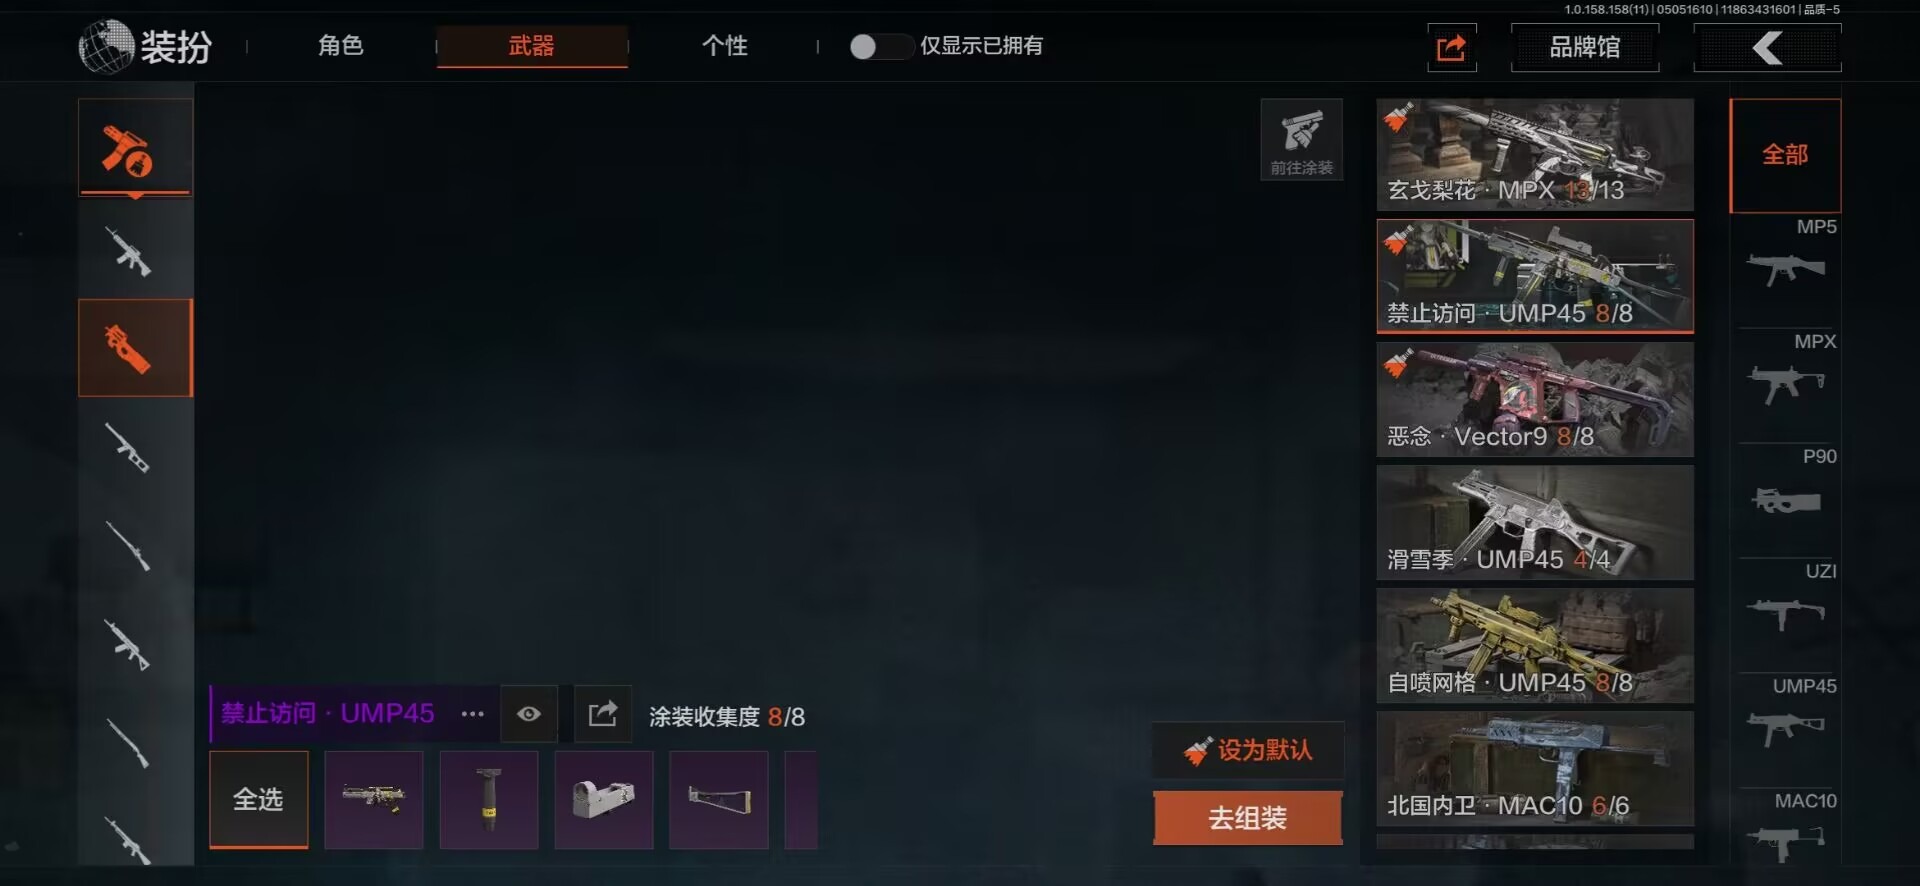Image resolution: width=1920 pixels, height=886 pixels.
Task: Click the share icon beside skin name
Action: [603, 714]
